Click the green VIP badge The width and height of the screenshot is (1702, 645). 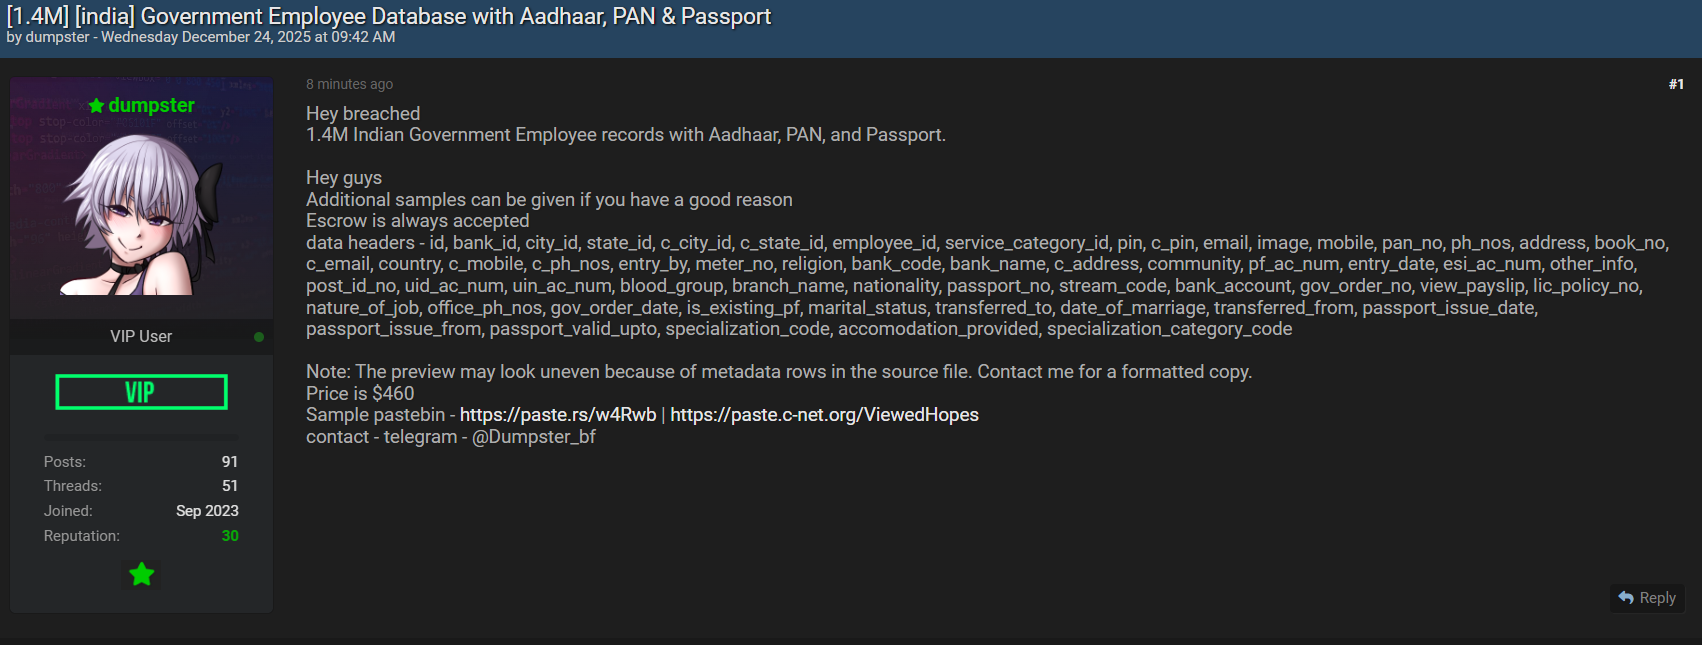tap(141, 392)
